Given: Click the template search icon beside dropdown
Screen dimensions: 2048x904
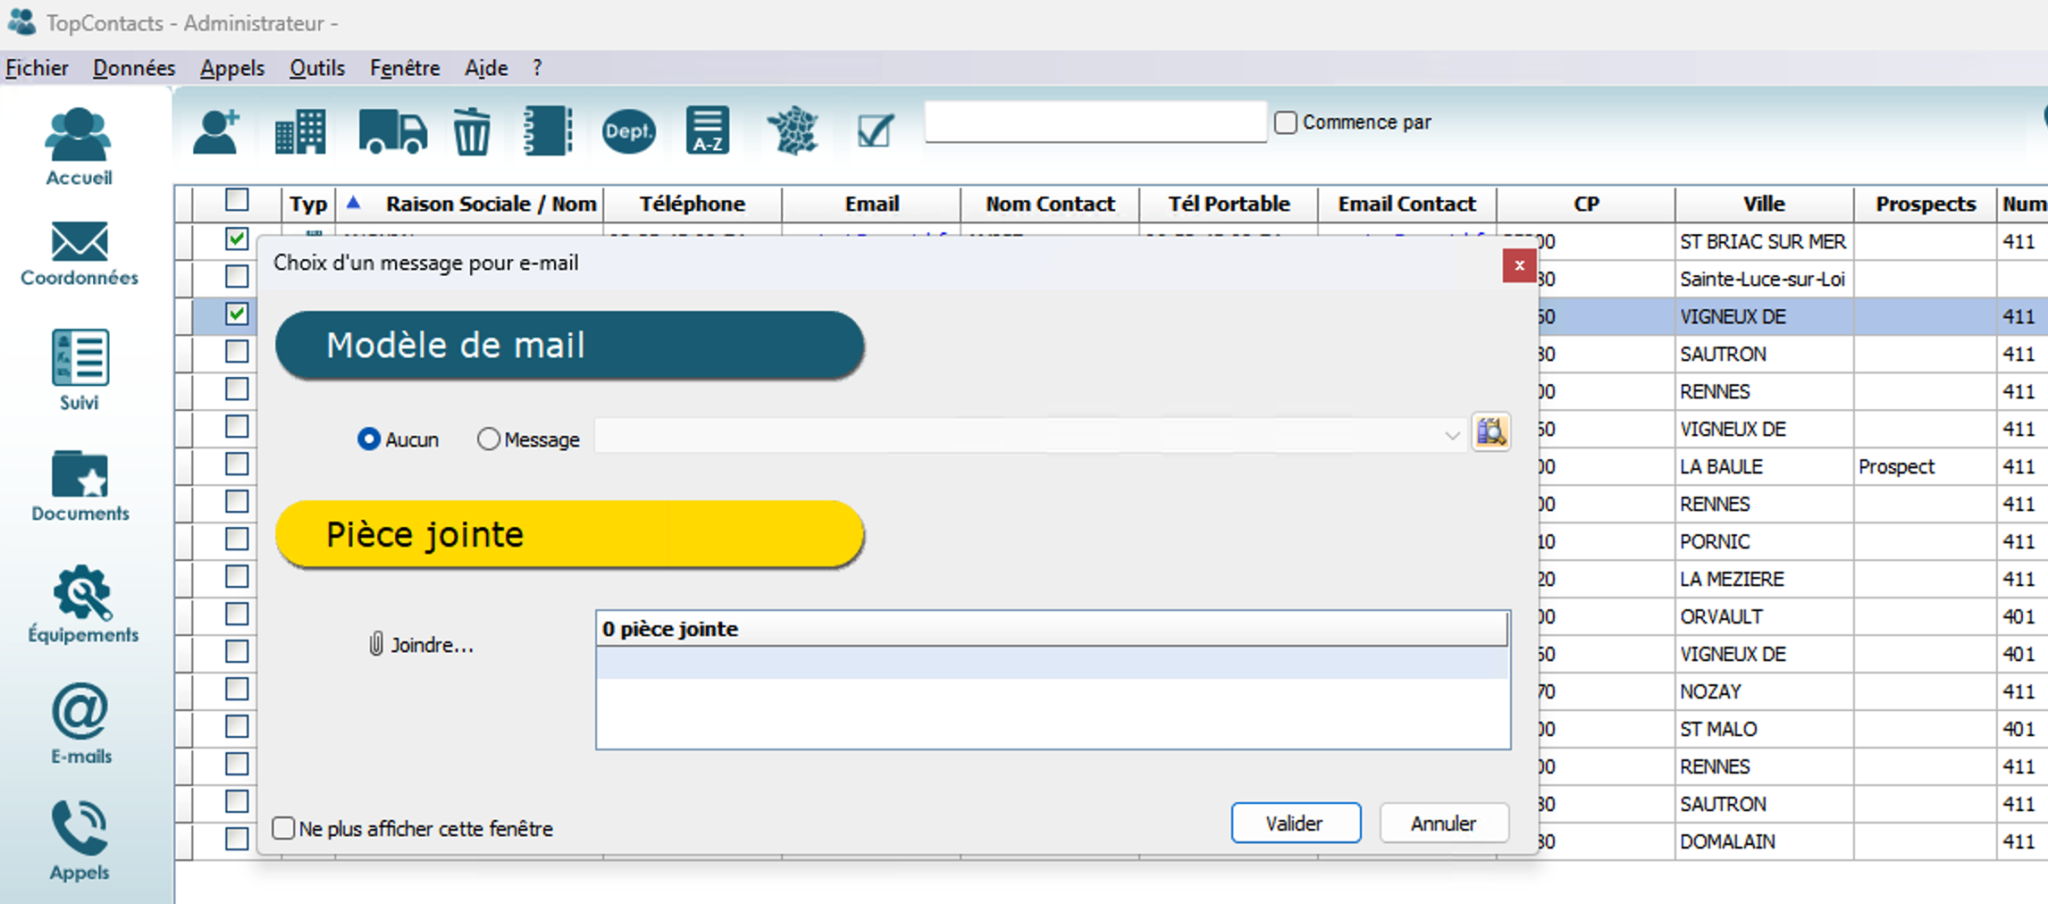Looking at the screenshot, I should 1491,433.
